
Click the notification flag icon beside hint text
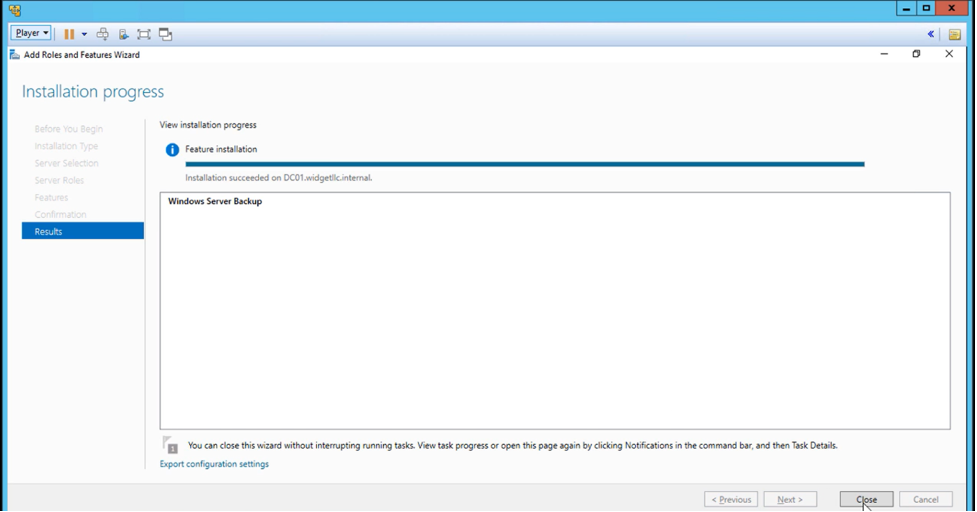coord(171,446)
